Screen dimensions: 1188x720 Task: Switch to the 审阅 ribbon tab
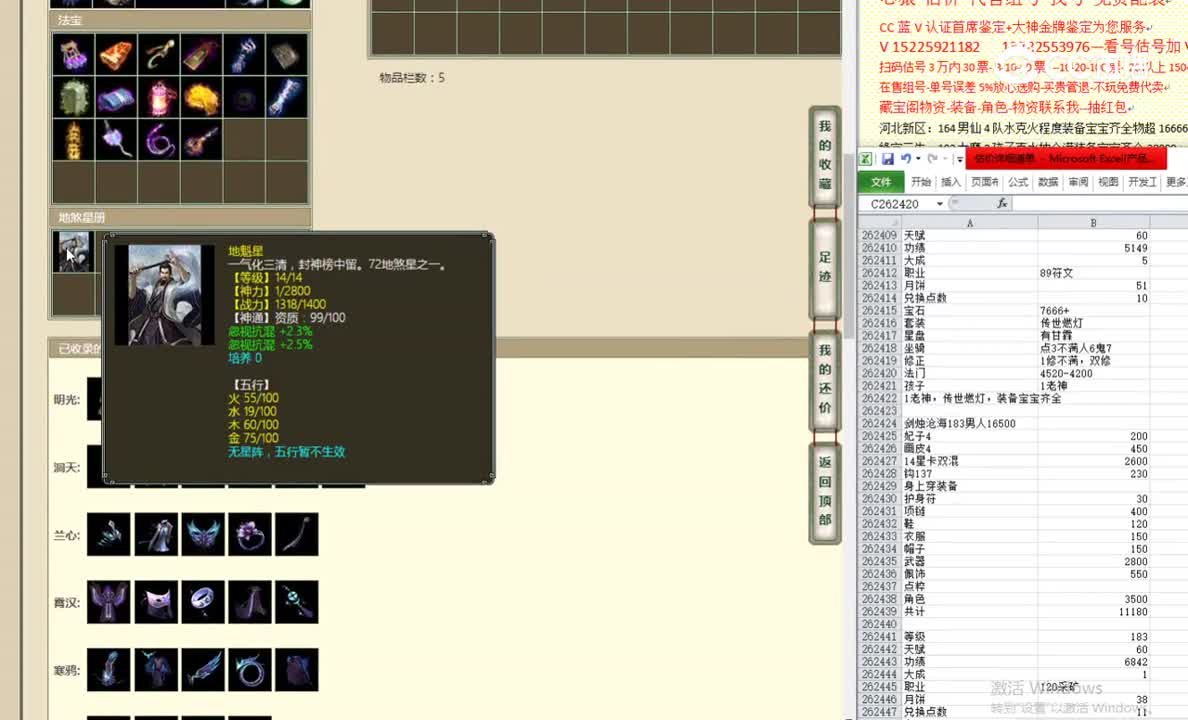[x=1078, y=182]
